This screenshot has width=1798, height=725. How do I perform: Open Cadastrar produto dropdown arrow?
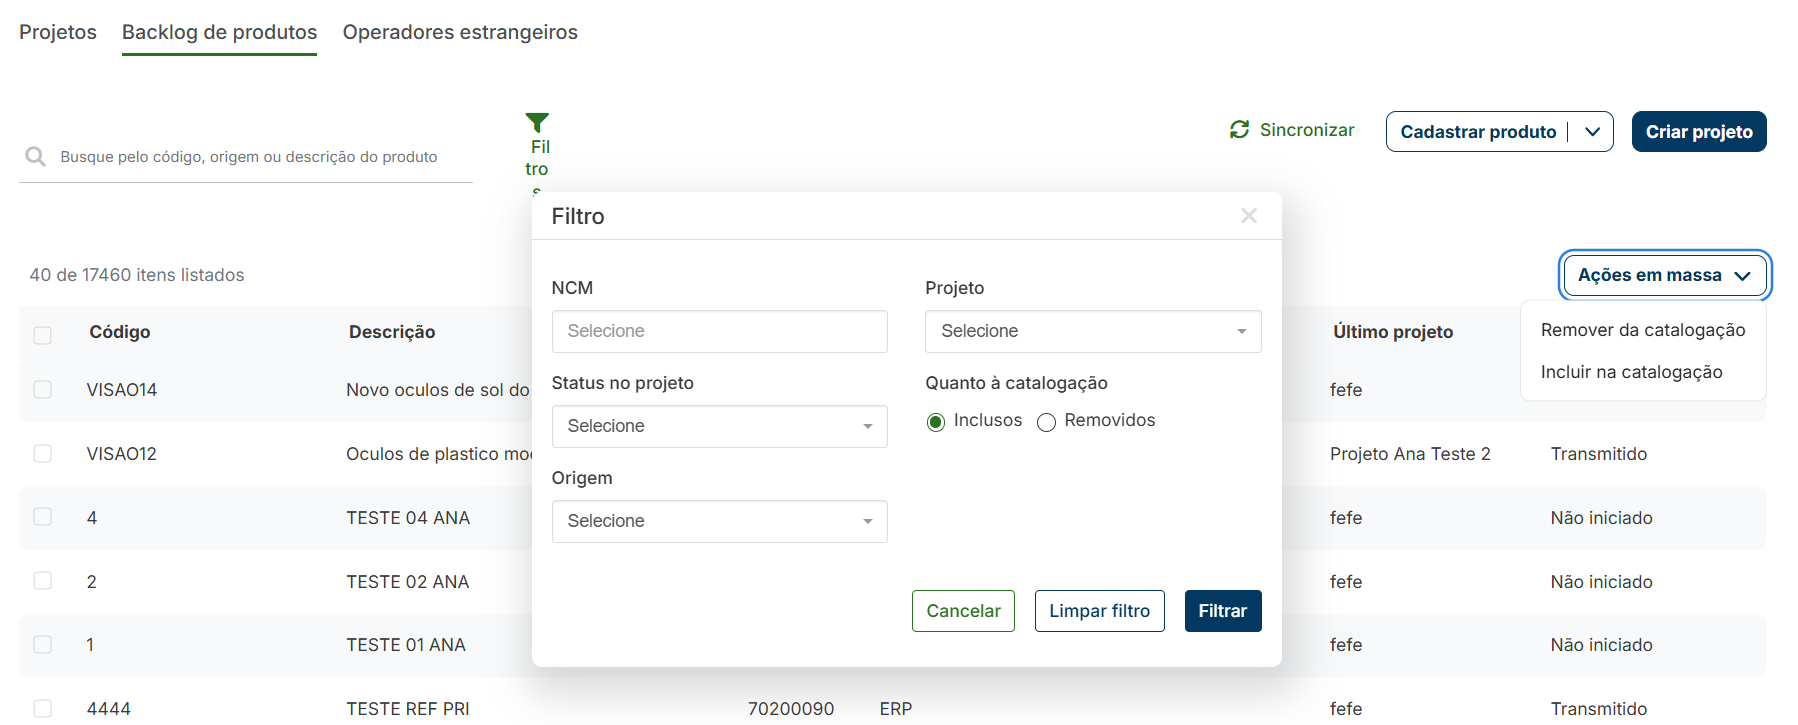[x=1592, y=132]
